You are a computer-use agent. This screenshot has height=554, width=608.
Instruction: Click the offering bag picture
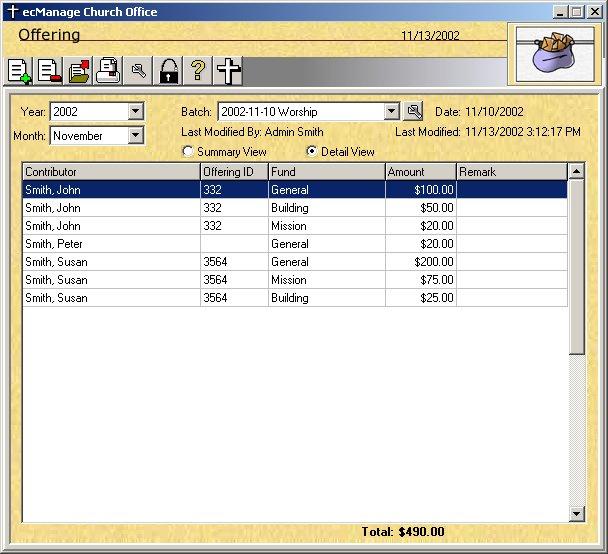coord(554,54)
